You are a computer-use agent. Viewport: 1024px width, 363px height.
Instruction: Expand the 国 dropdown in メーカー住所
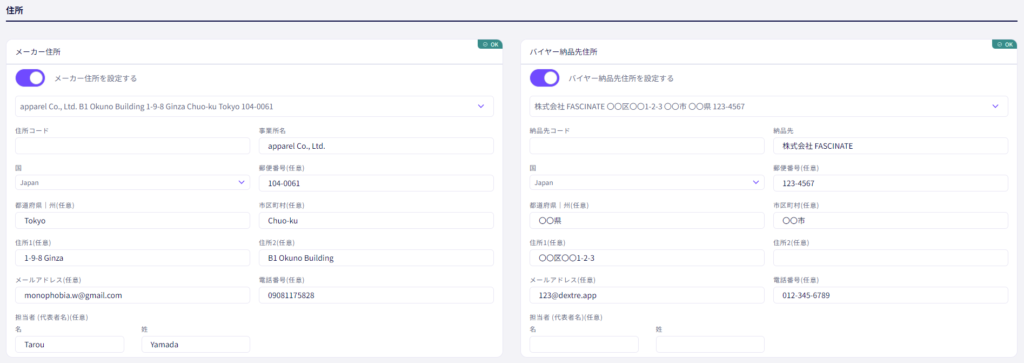[x=133, y=183]
